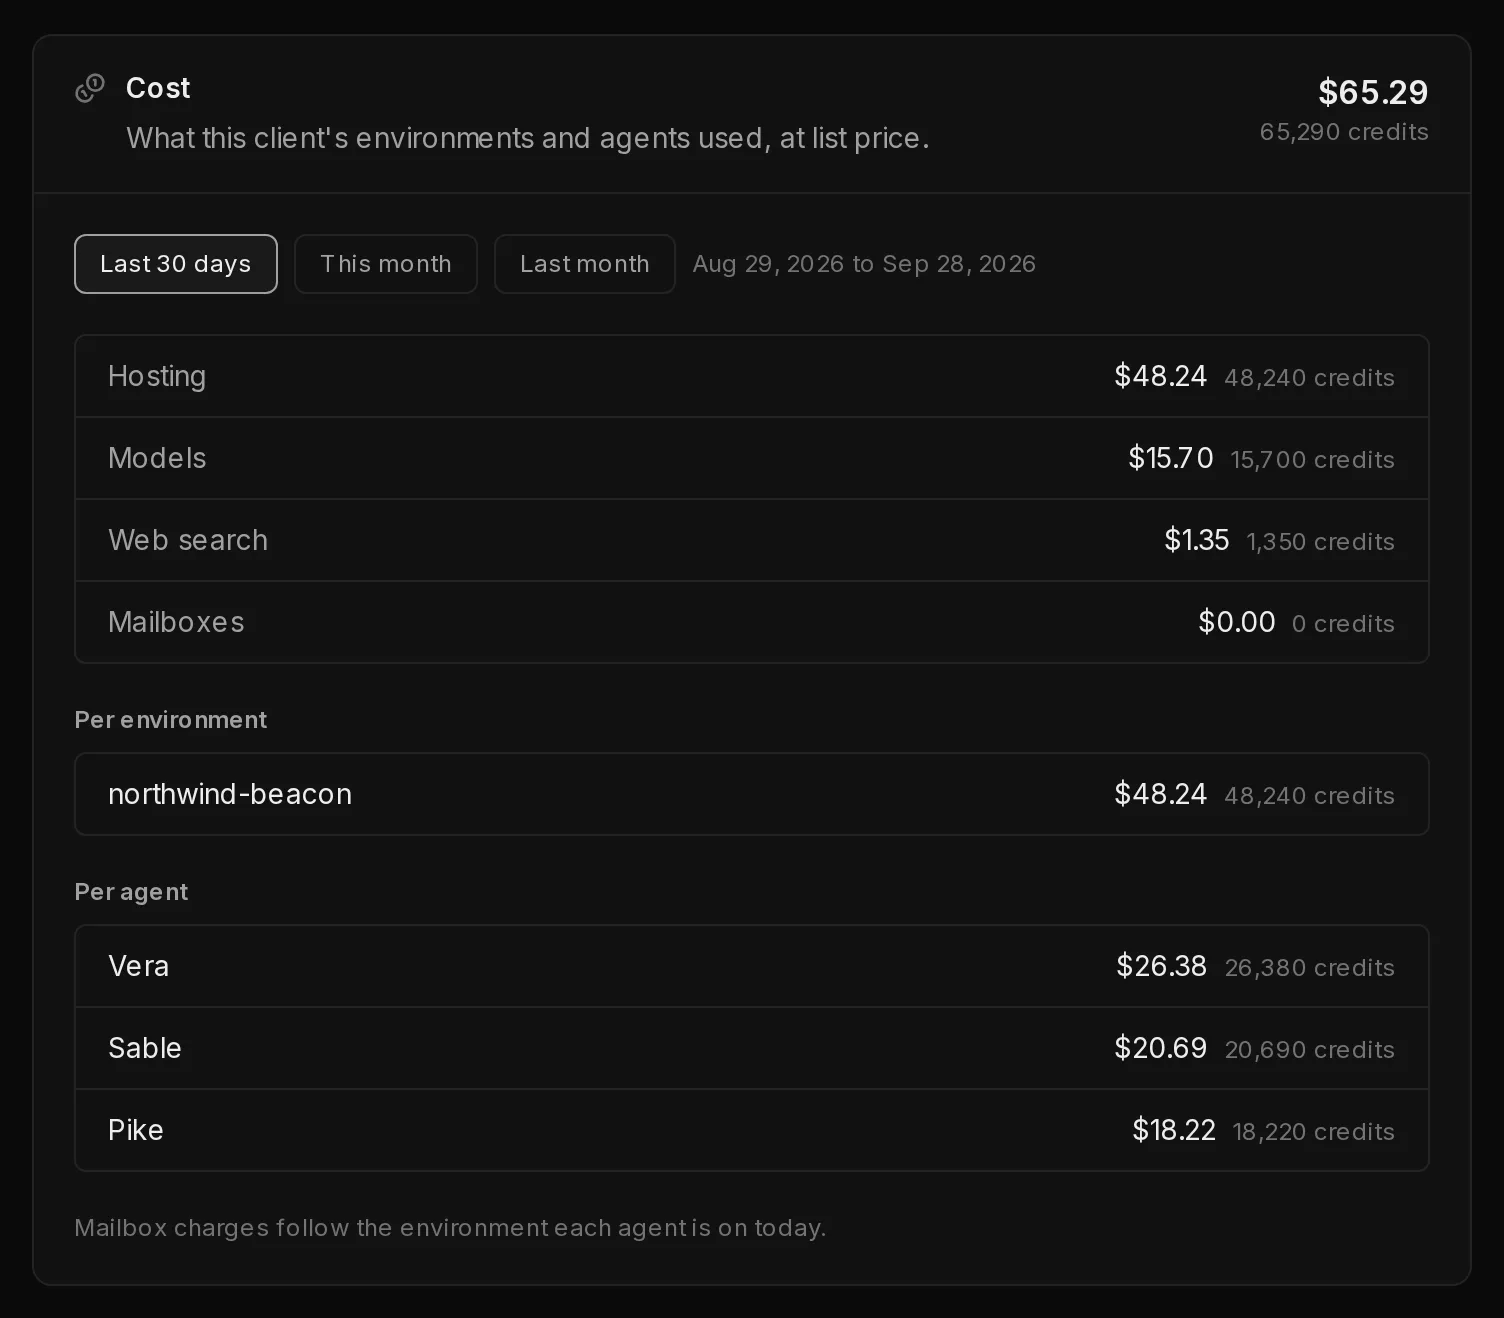Viewport: 1504px width, 1318px height.
Task: Switch to Last month range
Action: pyautogui.click(x=585, y=264)
